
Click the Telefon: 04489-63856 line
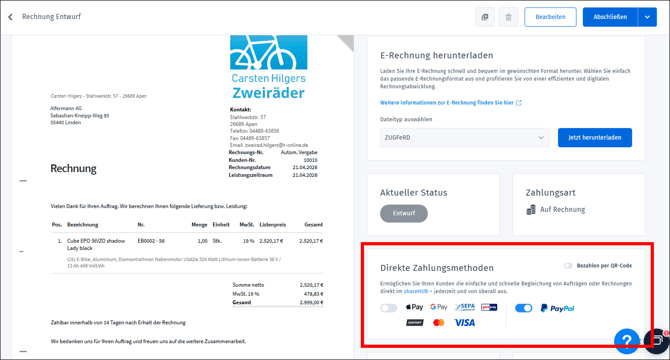pos(254,131)
